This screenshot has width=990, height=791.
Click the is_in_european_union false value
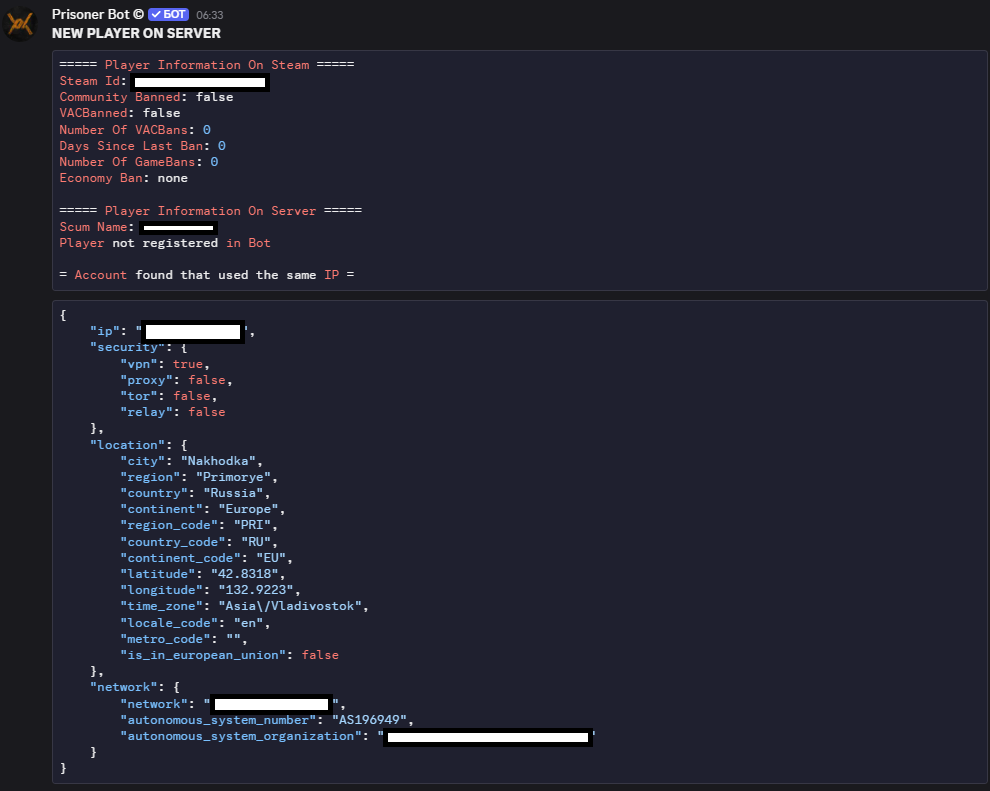pos(320,655)
